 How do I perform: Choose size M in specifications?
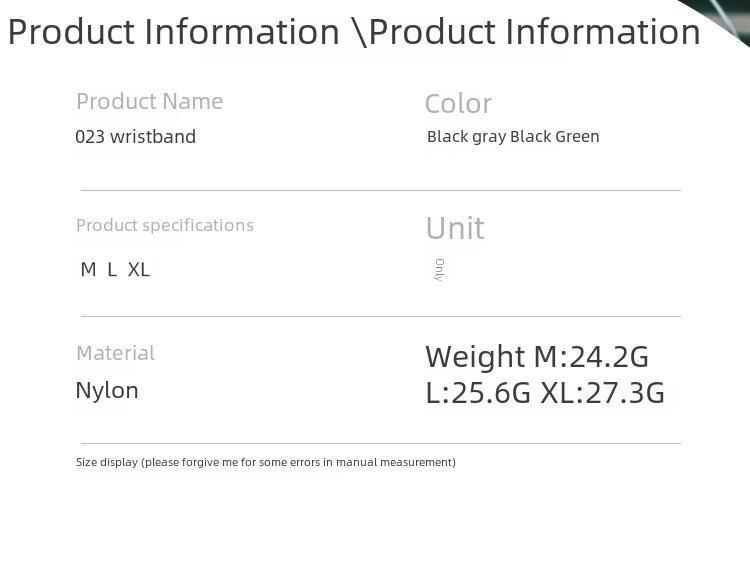point(88,270)
